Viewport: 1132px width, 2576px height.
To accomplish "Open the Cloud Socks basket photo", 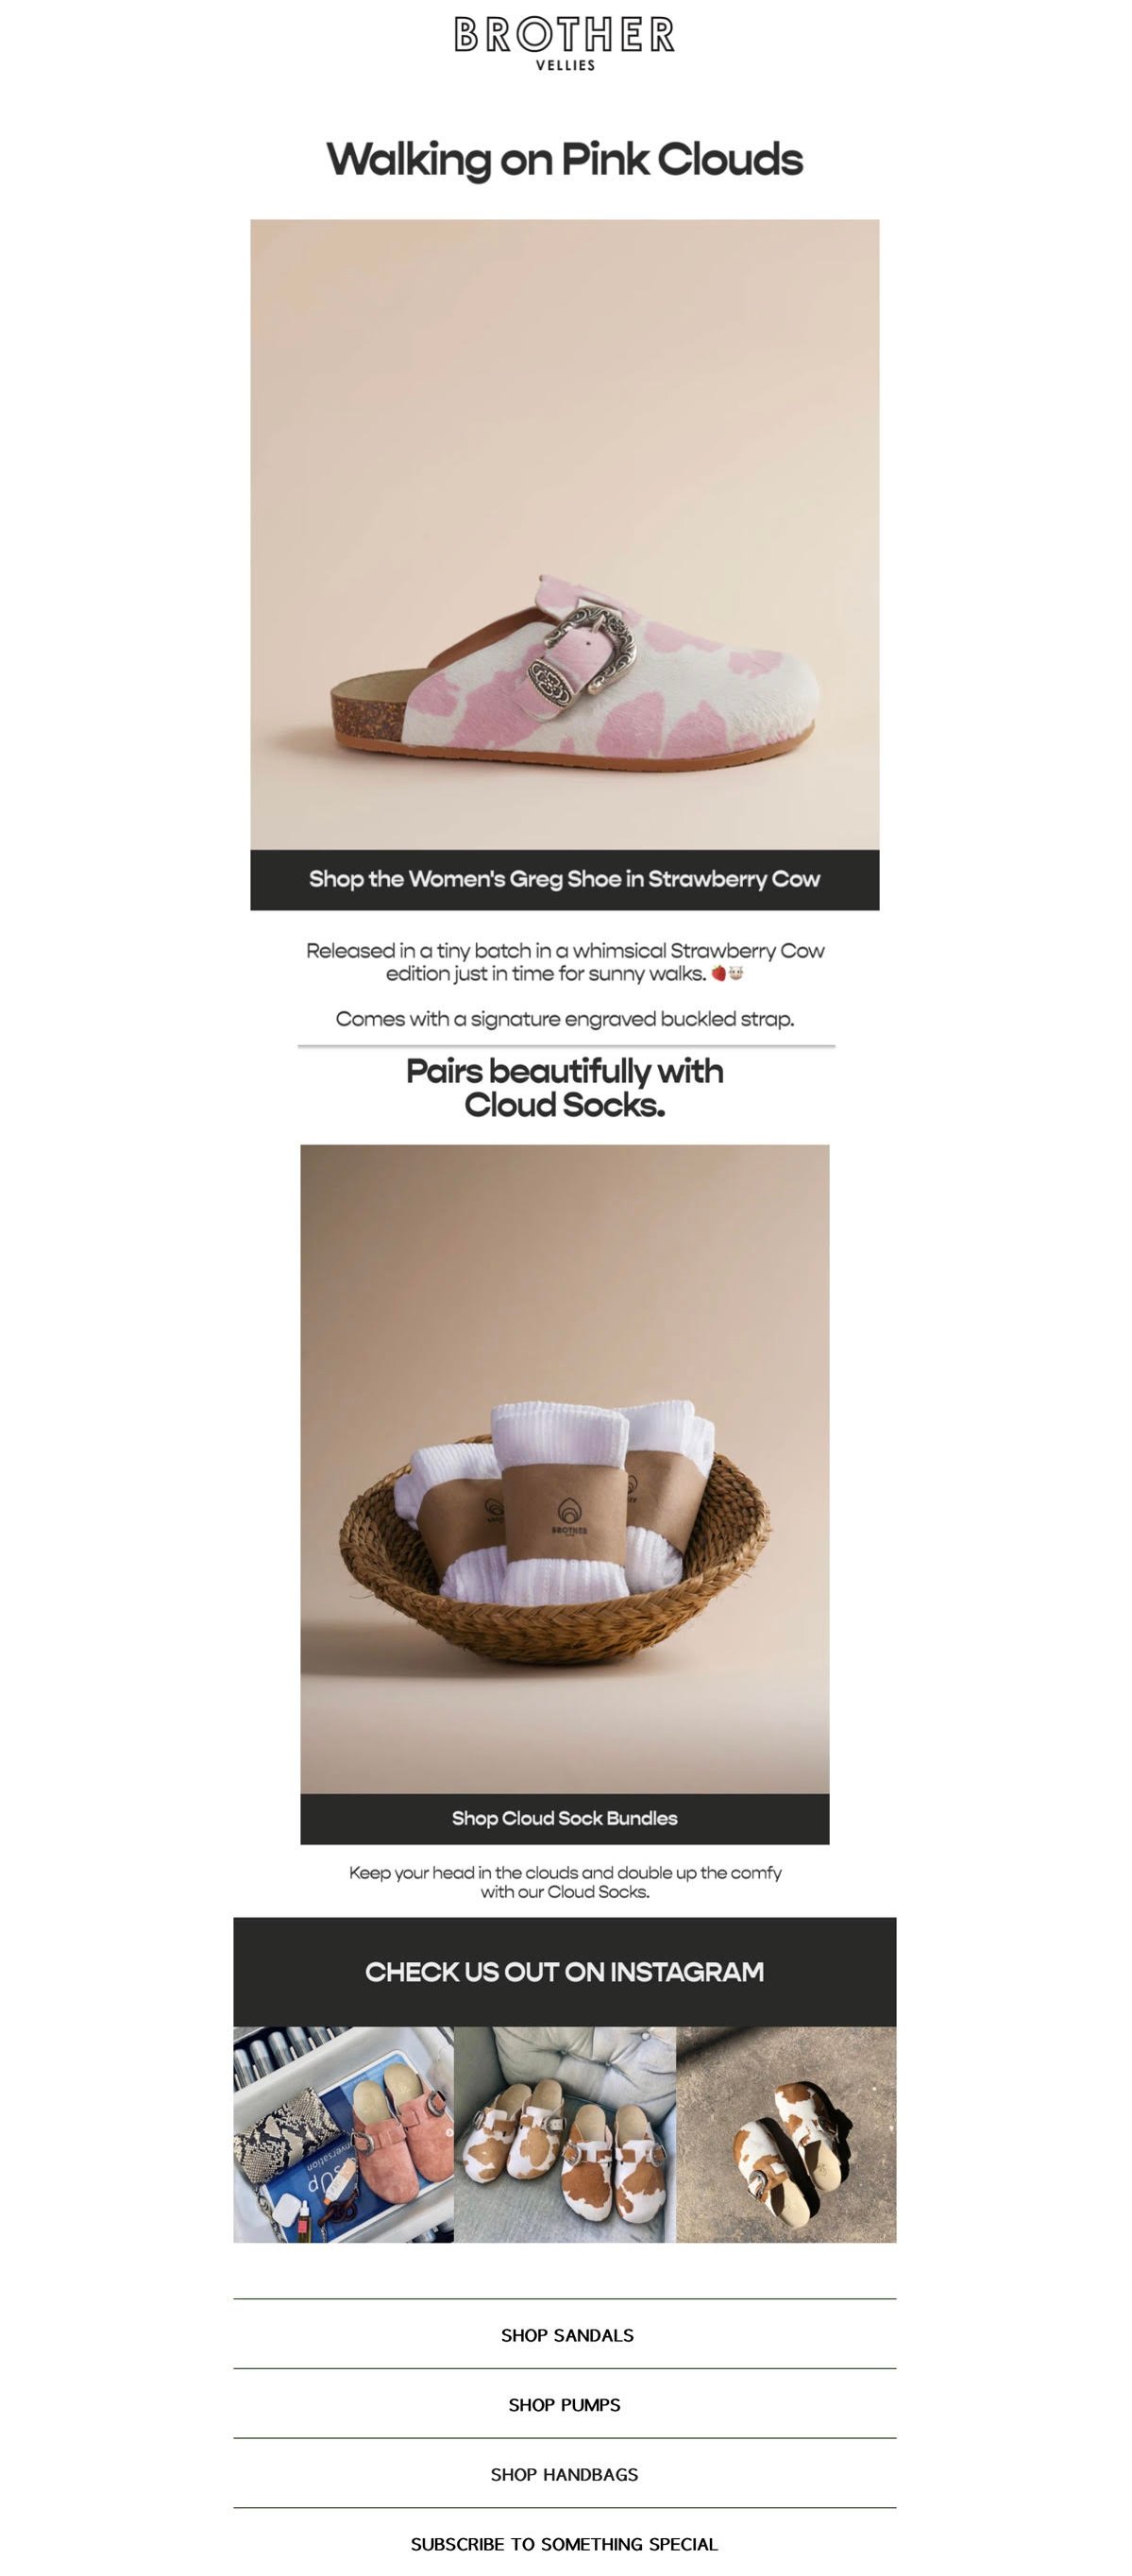I will pos(565,1469).
